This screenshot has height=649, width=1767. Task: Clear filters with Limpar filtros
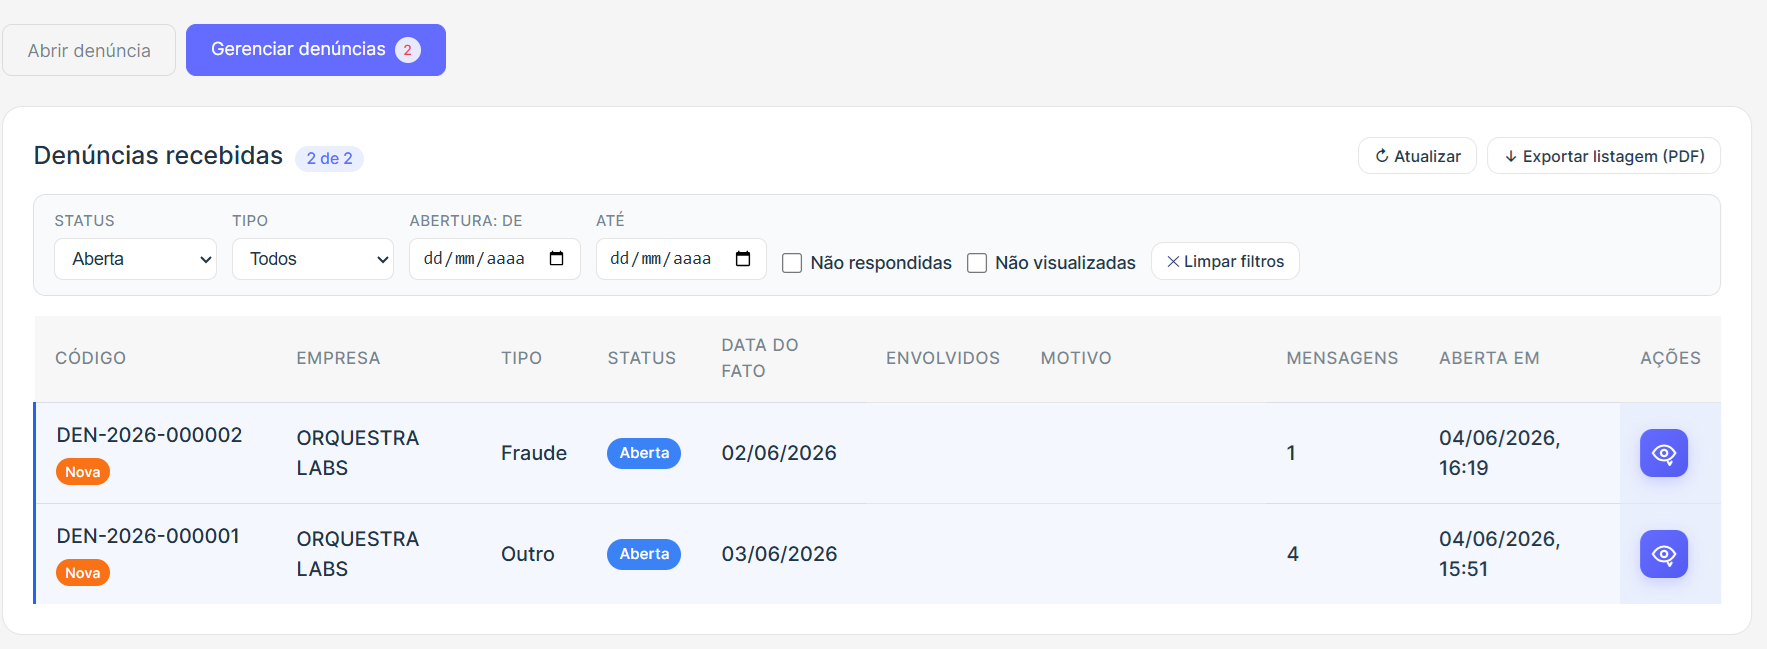pos(1225,261)
